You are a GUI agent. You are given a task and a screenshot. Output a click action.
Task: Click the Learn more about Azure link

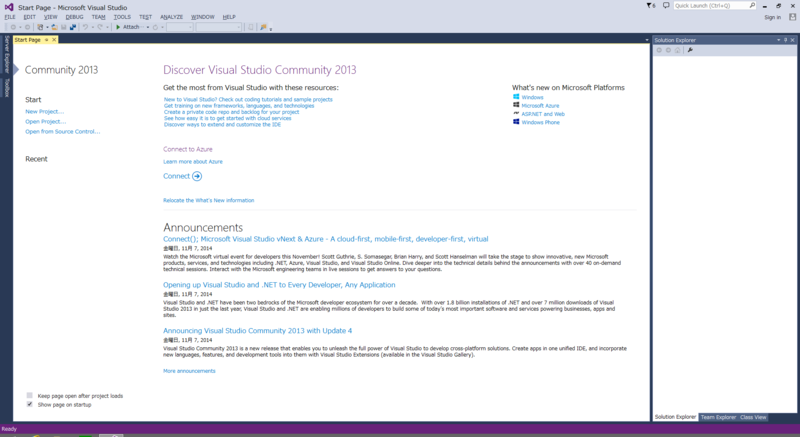pos(193,162)
